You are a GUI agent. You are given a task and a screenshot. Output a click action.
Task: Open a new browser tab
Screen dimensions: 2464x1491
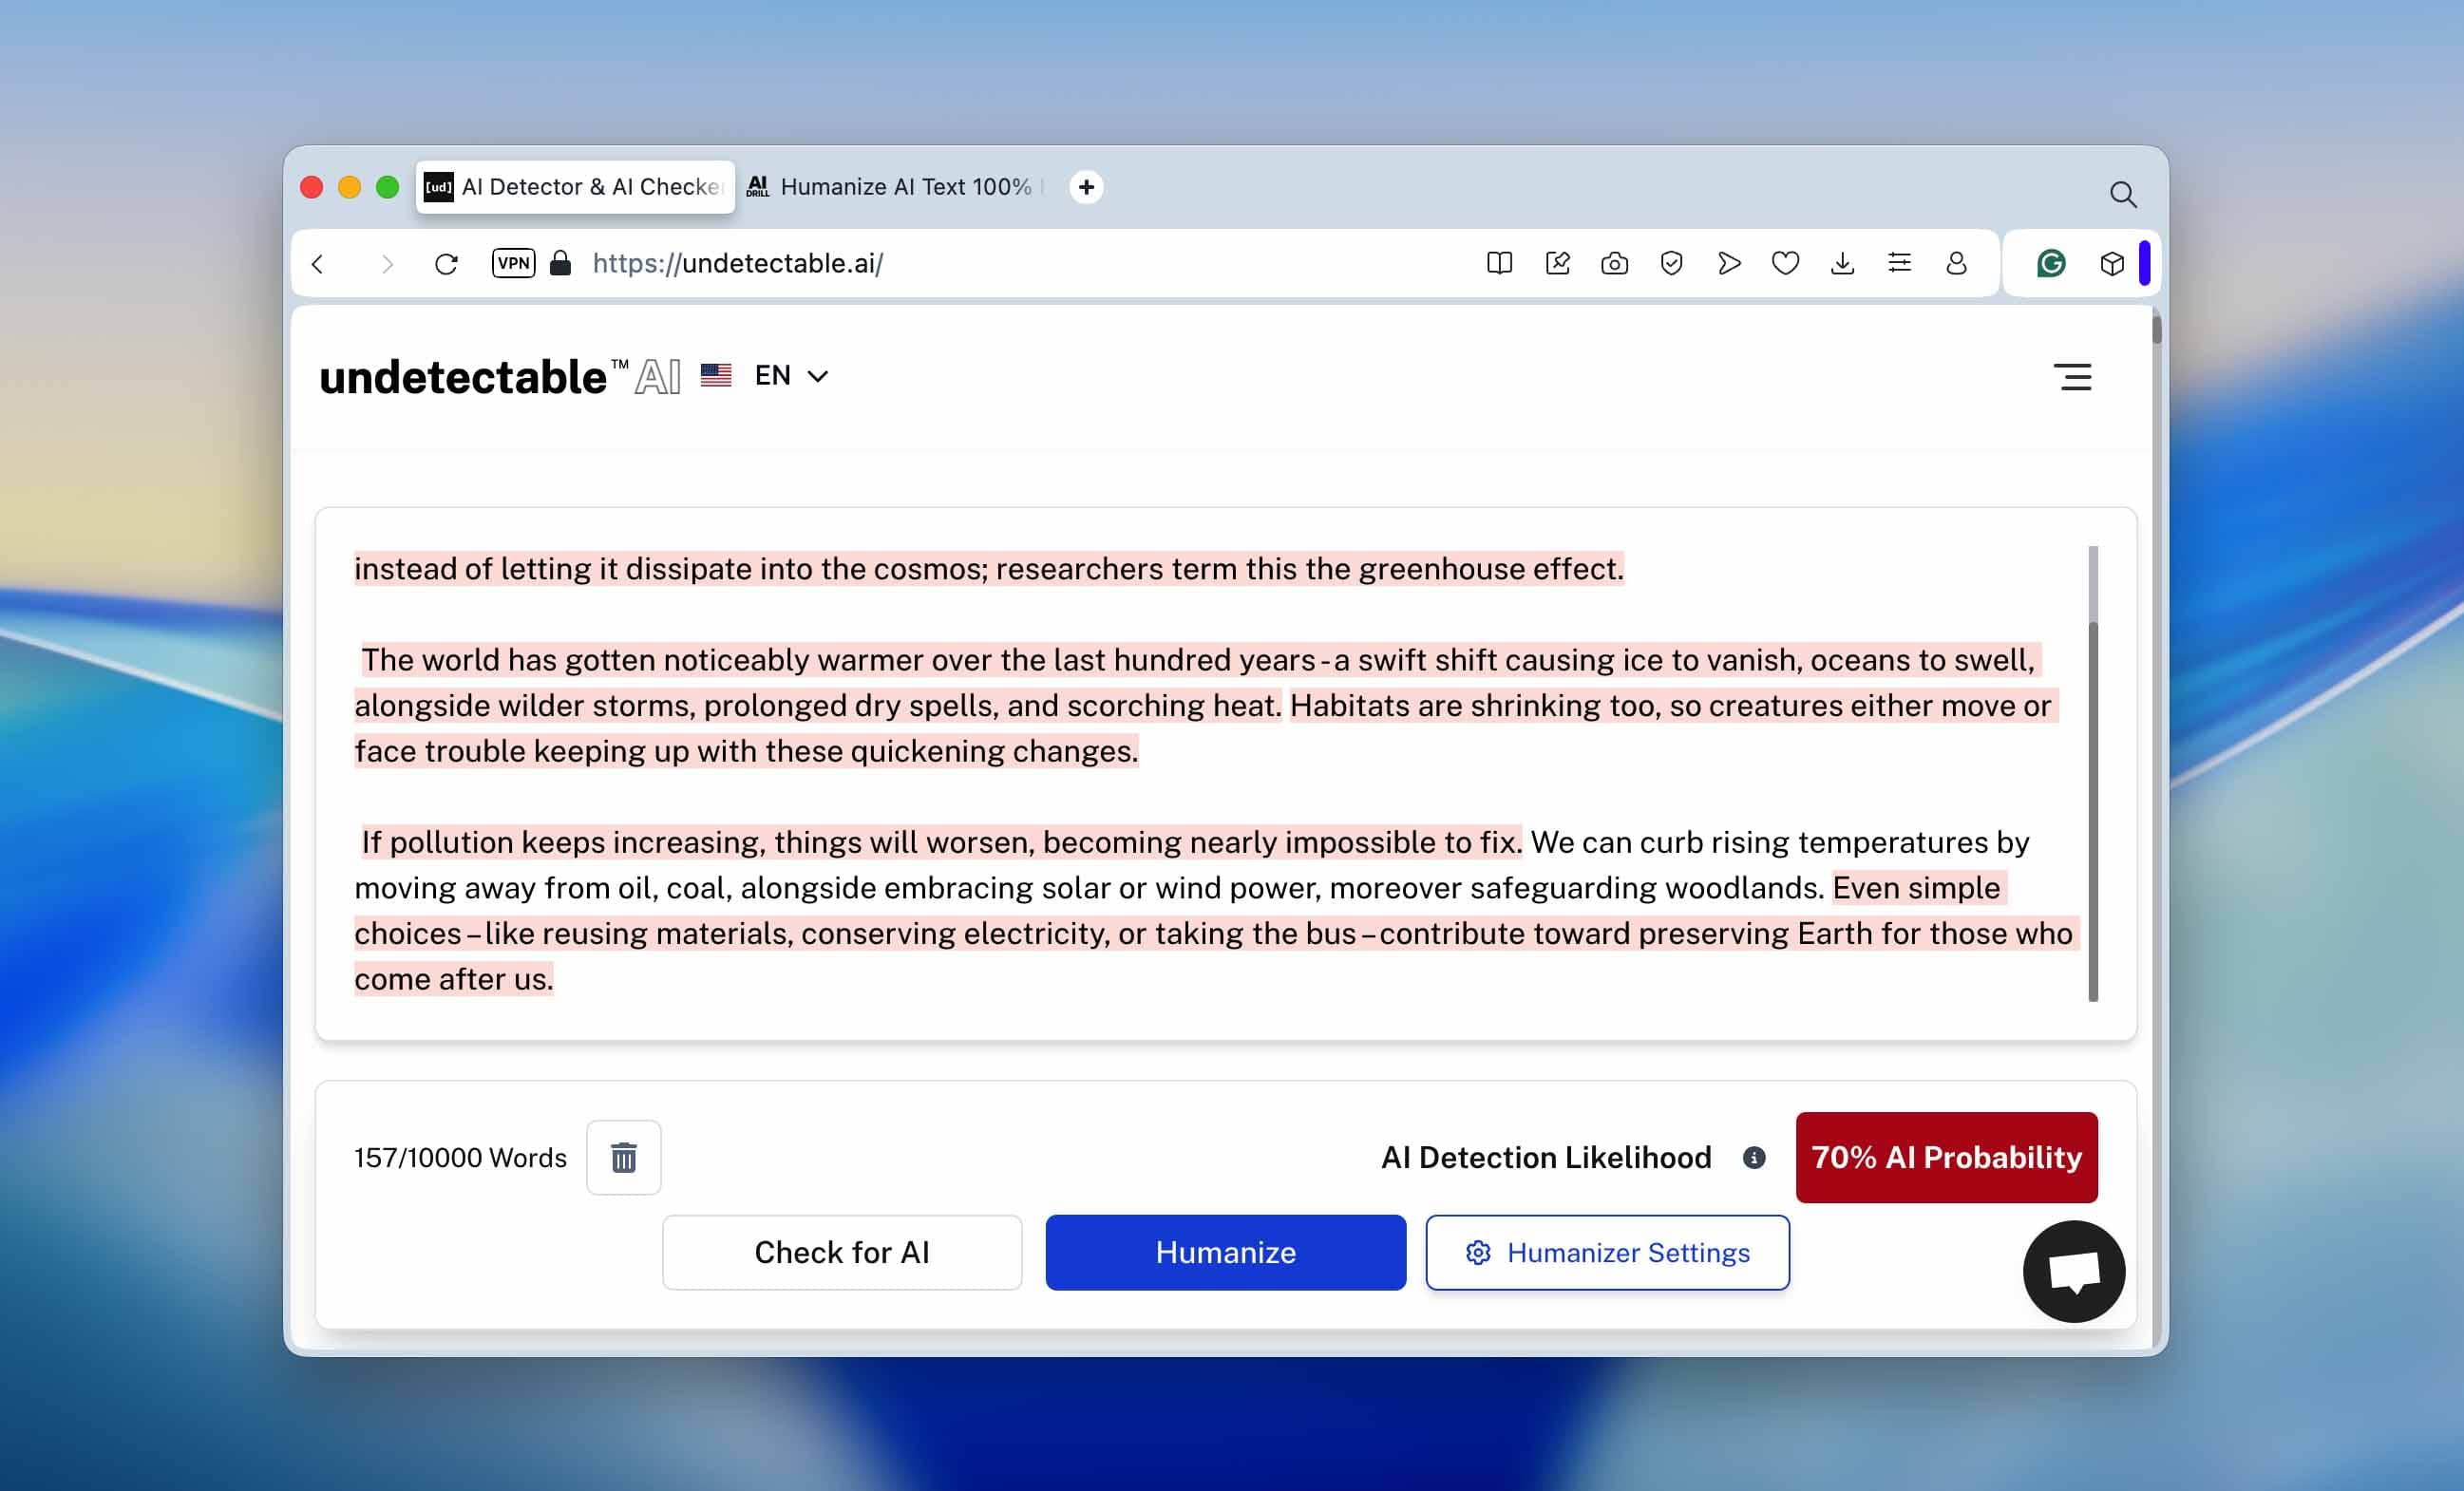coord(1086,187)
